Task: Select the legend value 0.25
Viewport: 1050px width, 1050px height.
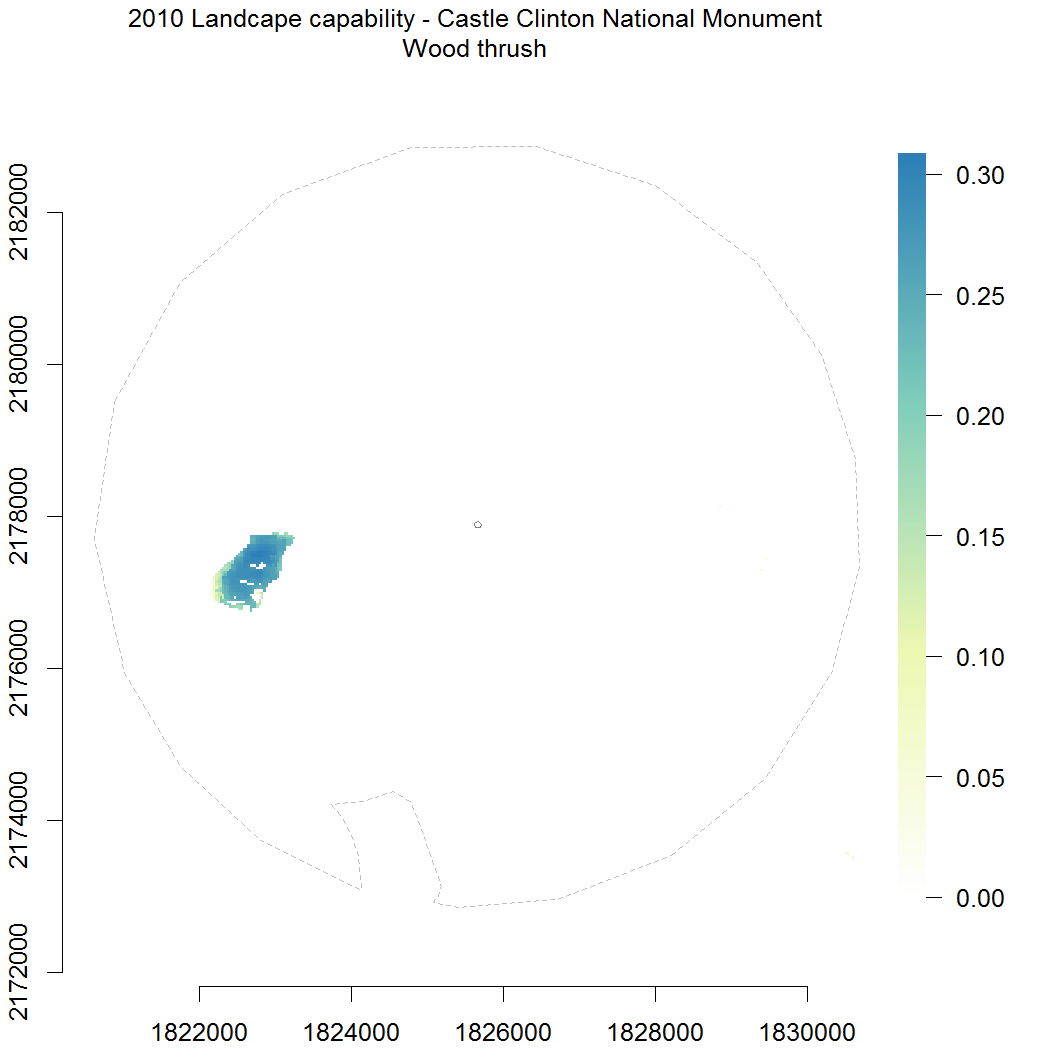Action: (980, 296)
